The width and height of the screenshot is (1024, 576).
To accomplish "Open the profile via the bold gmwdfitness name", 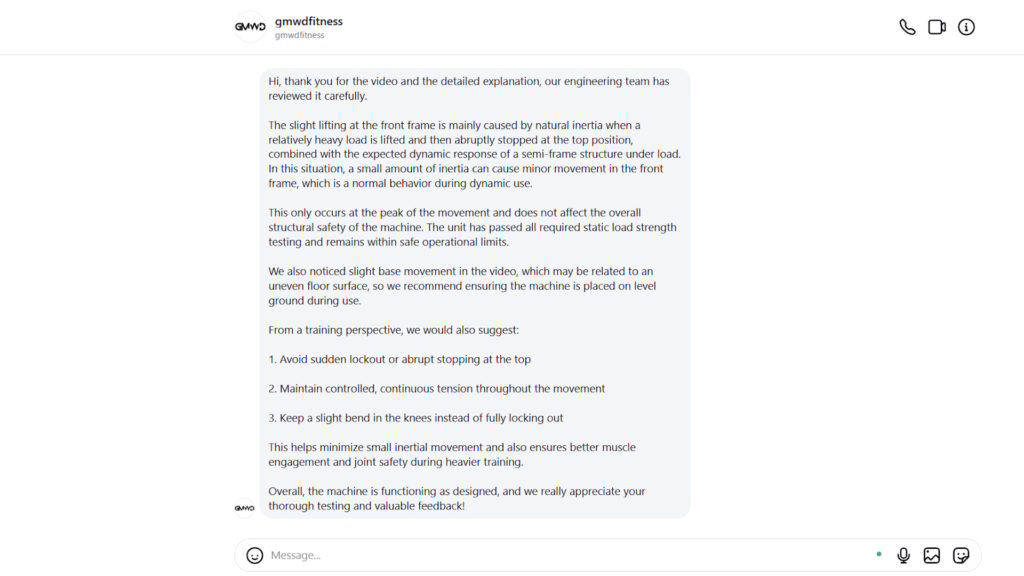I will [308, 21].
